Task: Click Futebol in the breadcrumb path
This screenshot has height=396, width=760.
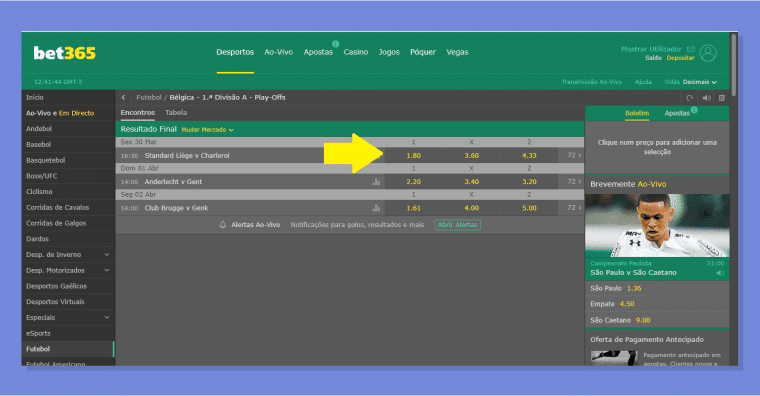Action: pos(149,97)
